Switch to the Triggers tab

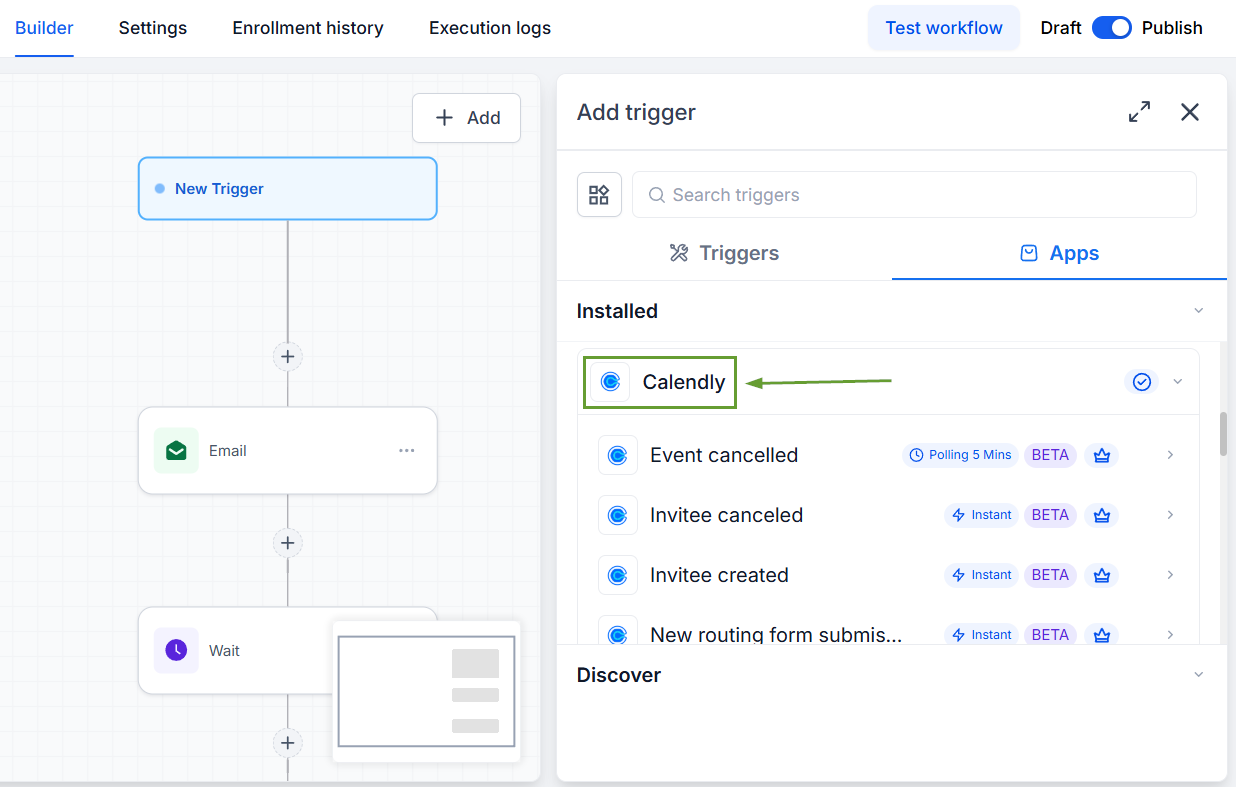coord(724,253)
